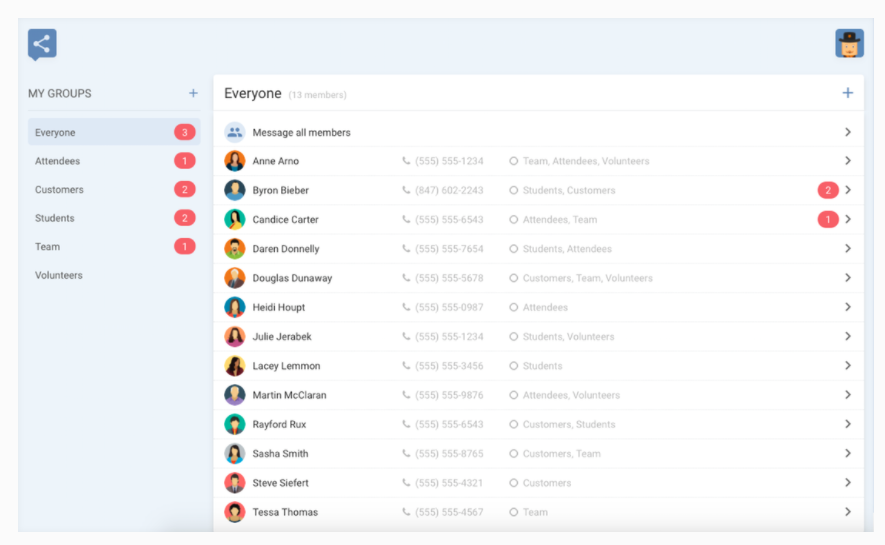Image resolution: width=885 pixels, height=545 pixels.
Task: Click 'Team, Attendees, Volunteers' group text
Action: [x=586, y=161]
